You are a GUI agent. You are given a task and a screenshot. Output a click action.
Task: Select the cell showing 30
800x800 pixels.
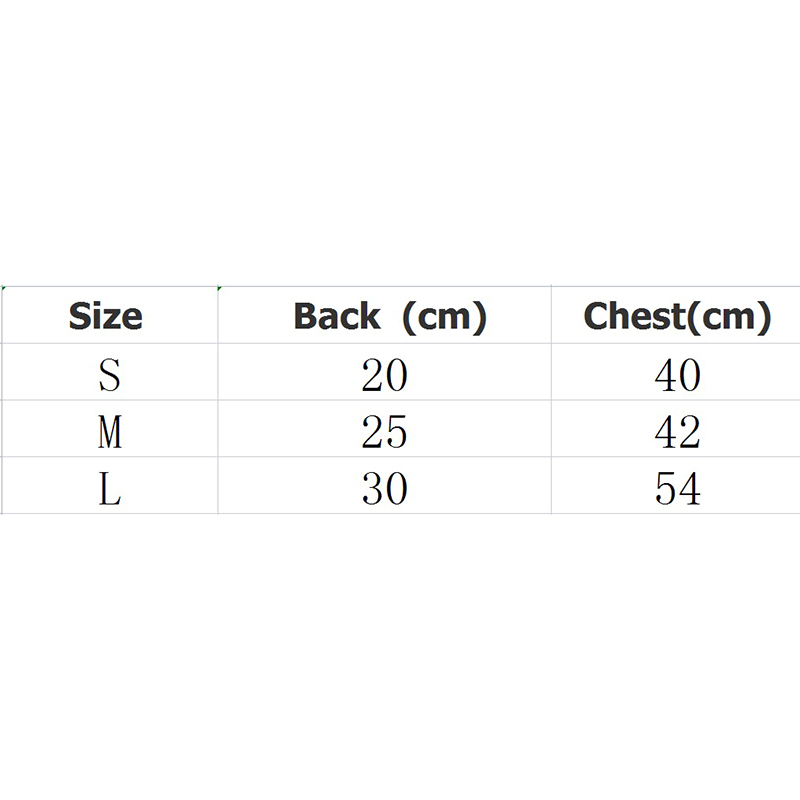tap(384, 490)
